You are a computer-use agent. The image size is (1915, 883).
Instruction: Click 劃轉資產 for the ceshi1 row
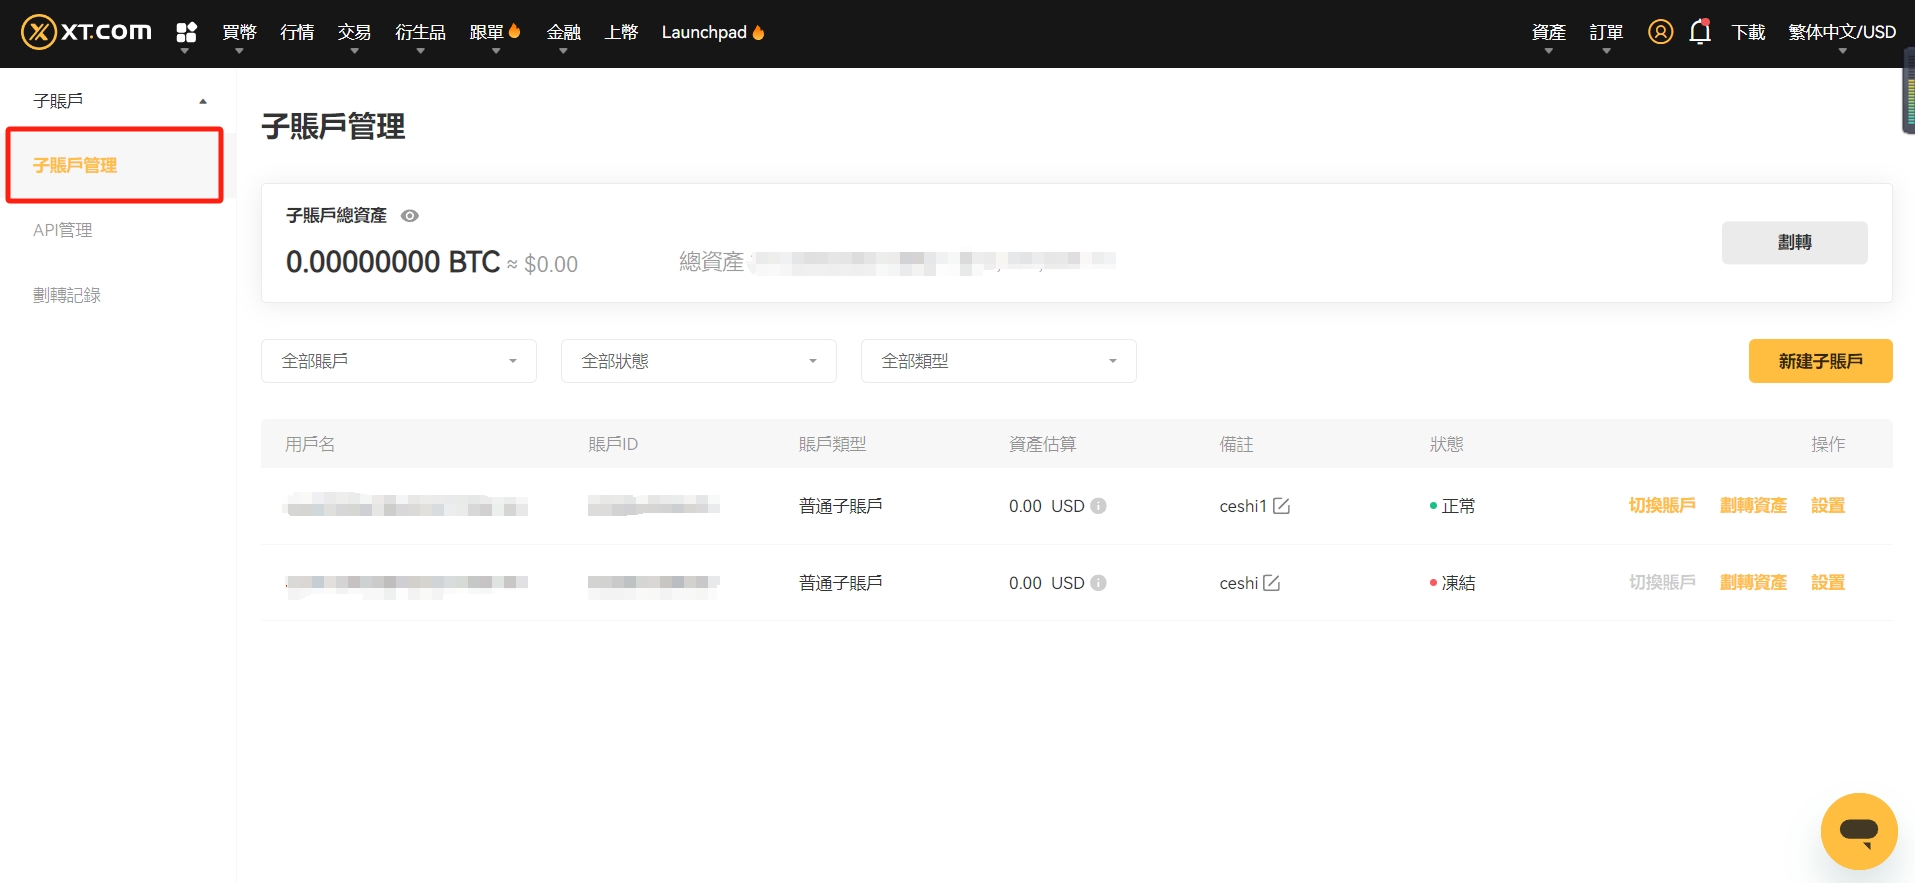pos(1753,506)
